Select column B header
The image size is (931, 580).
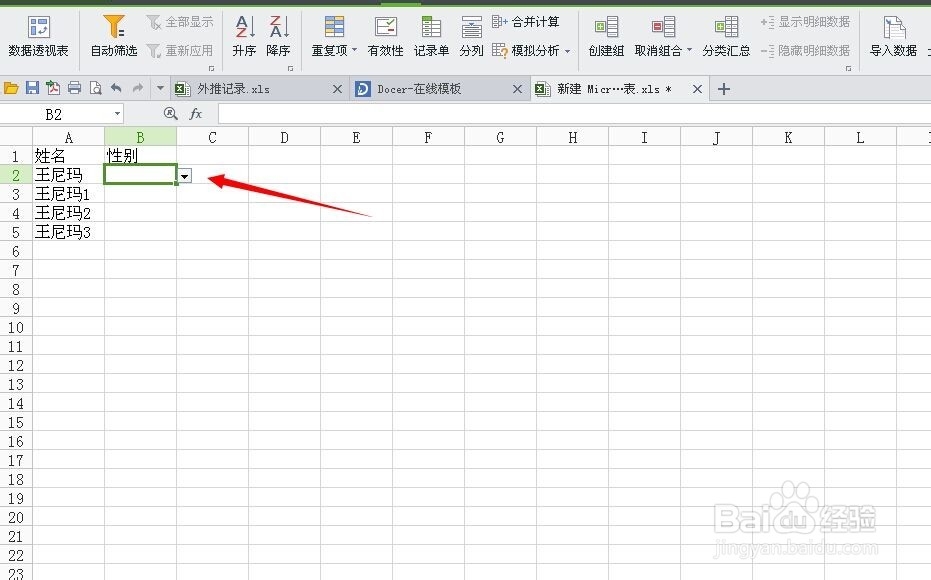pyautogui.click(x=140, y=138)
